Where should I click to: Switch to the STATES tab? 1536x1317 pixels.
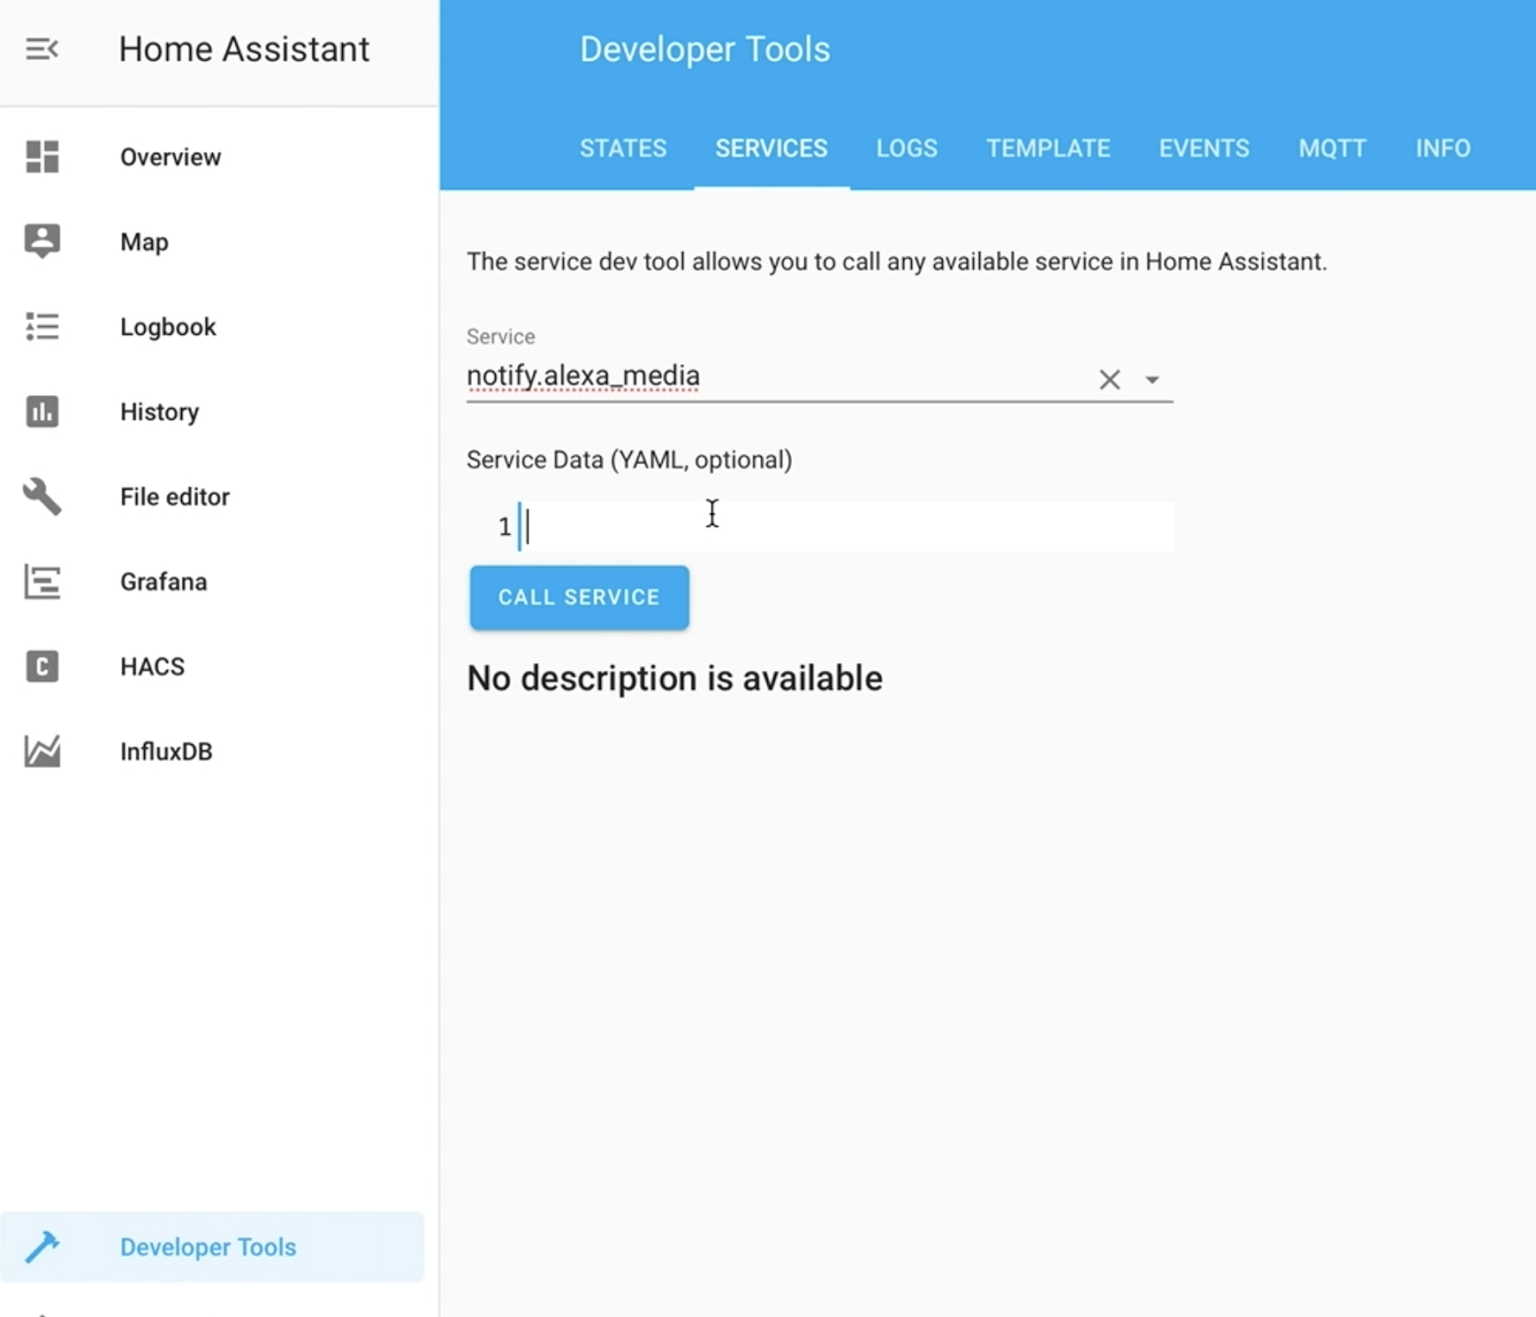coord(622,148)
